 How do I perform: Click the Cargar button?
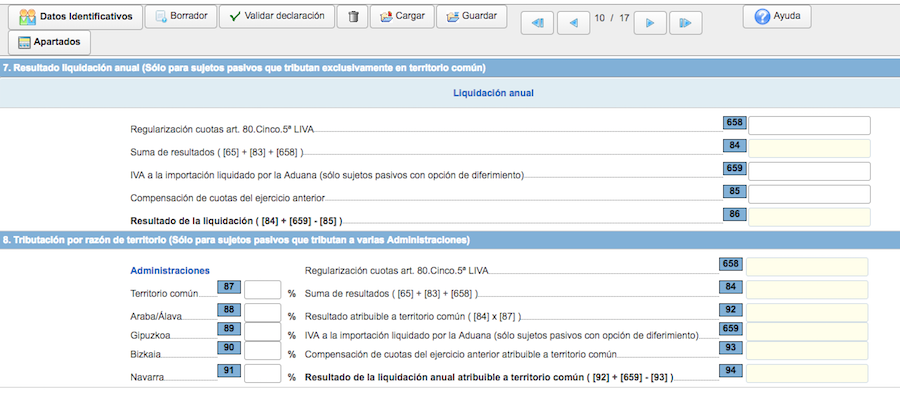coord(402,17)
